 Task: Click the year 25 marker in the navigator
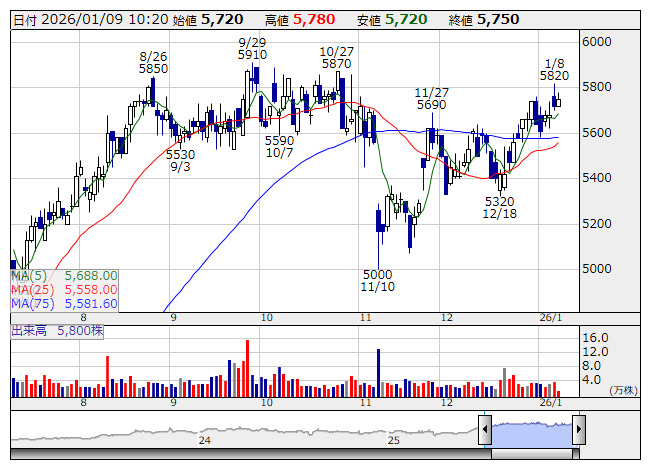coord(394,440)
